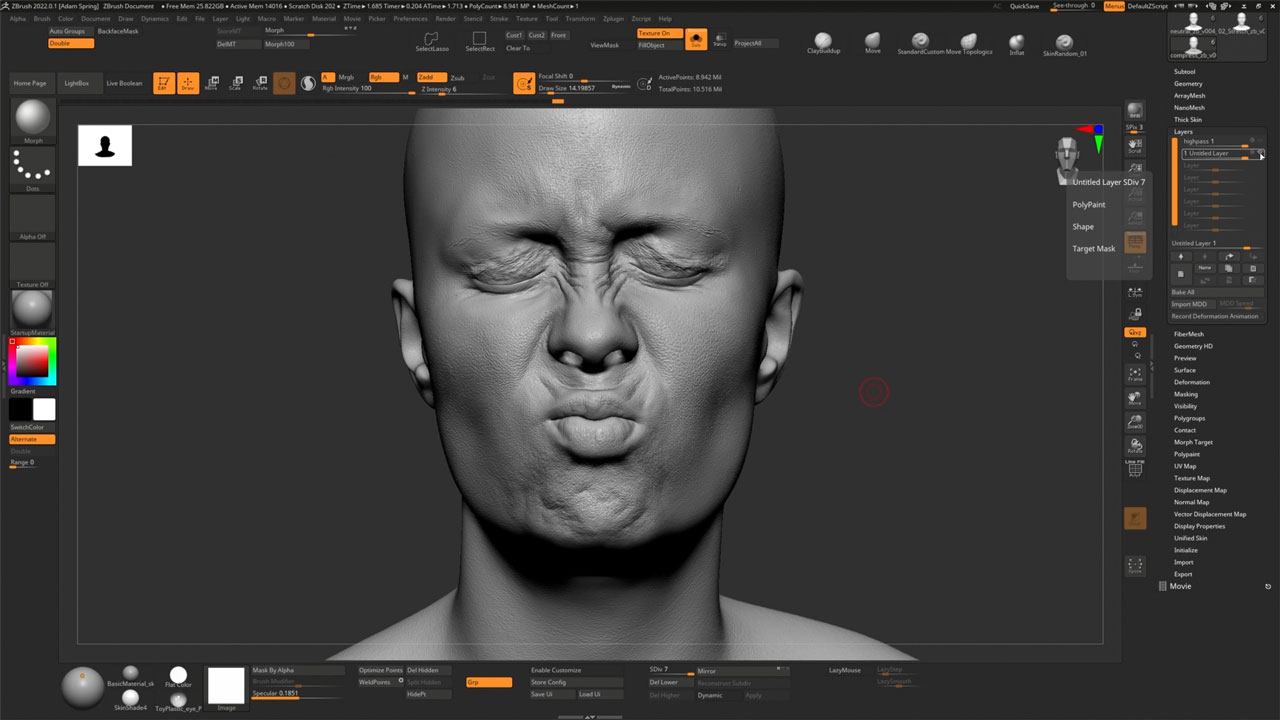Expand the Geometry section
Image resolution: width=1280 pixels, height=720 pixels.
pos(1187,84)
